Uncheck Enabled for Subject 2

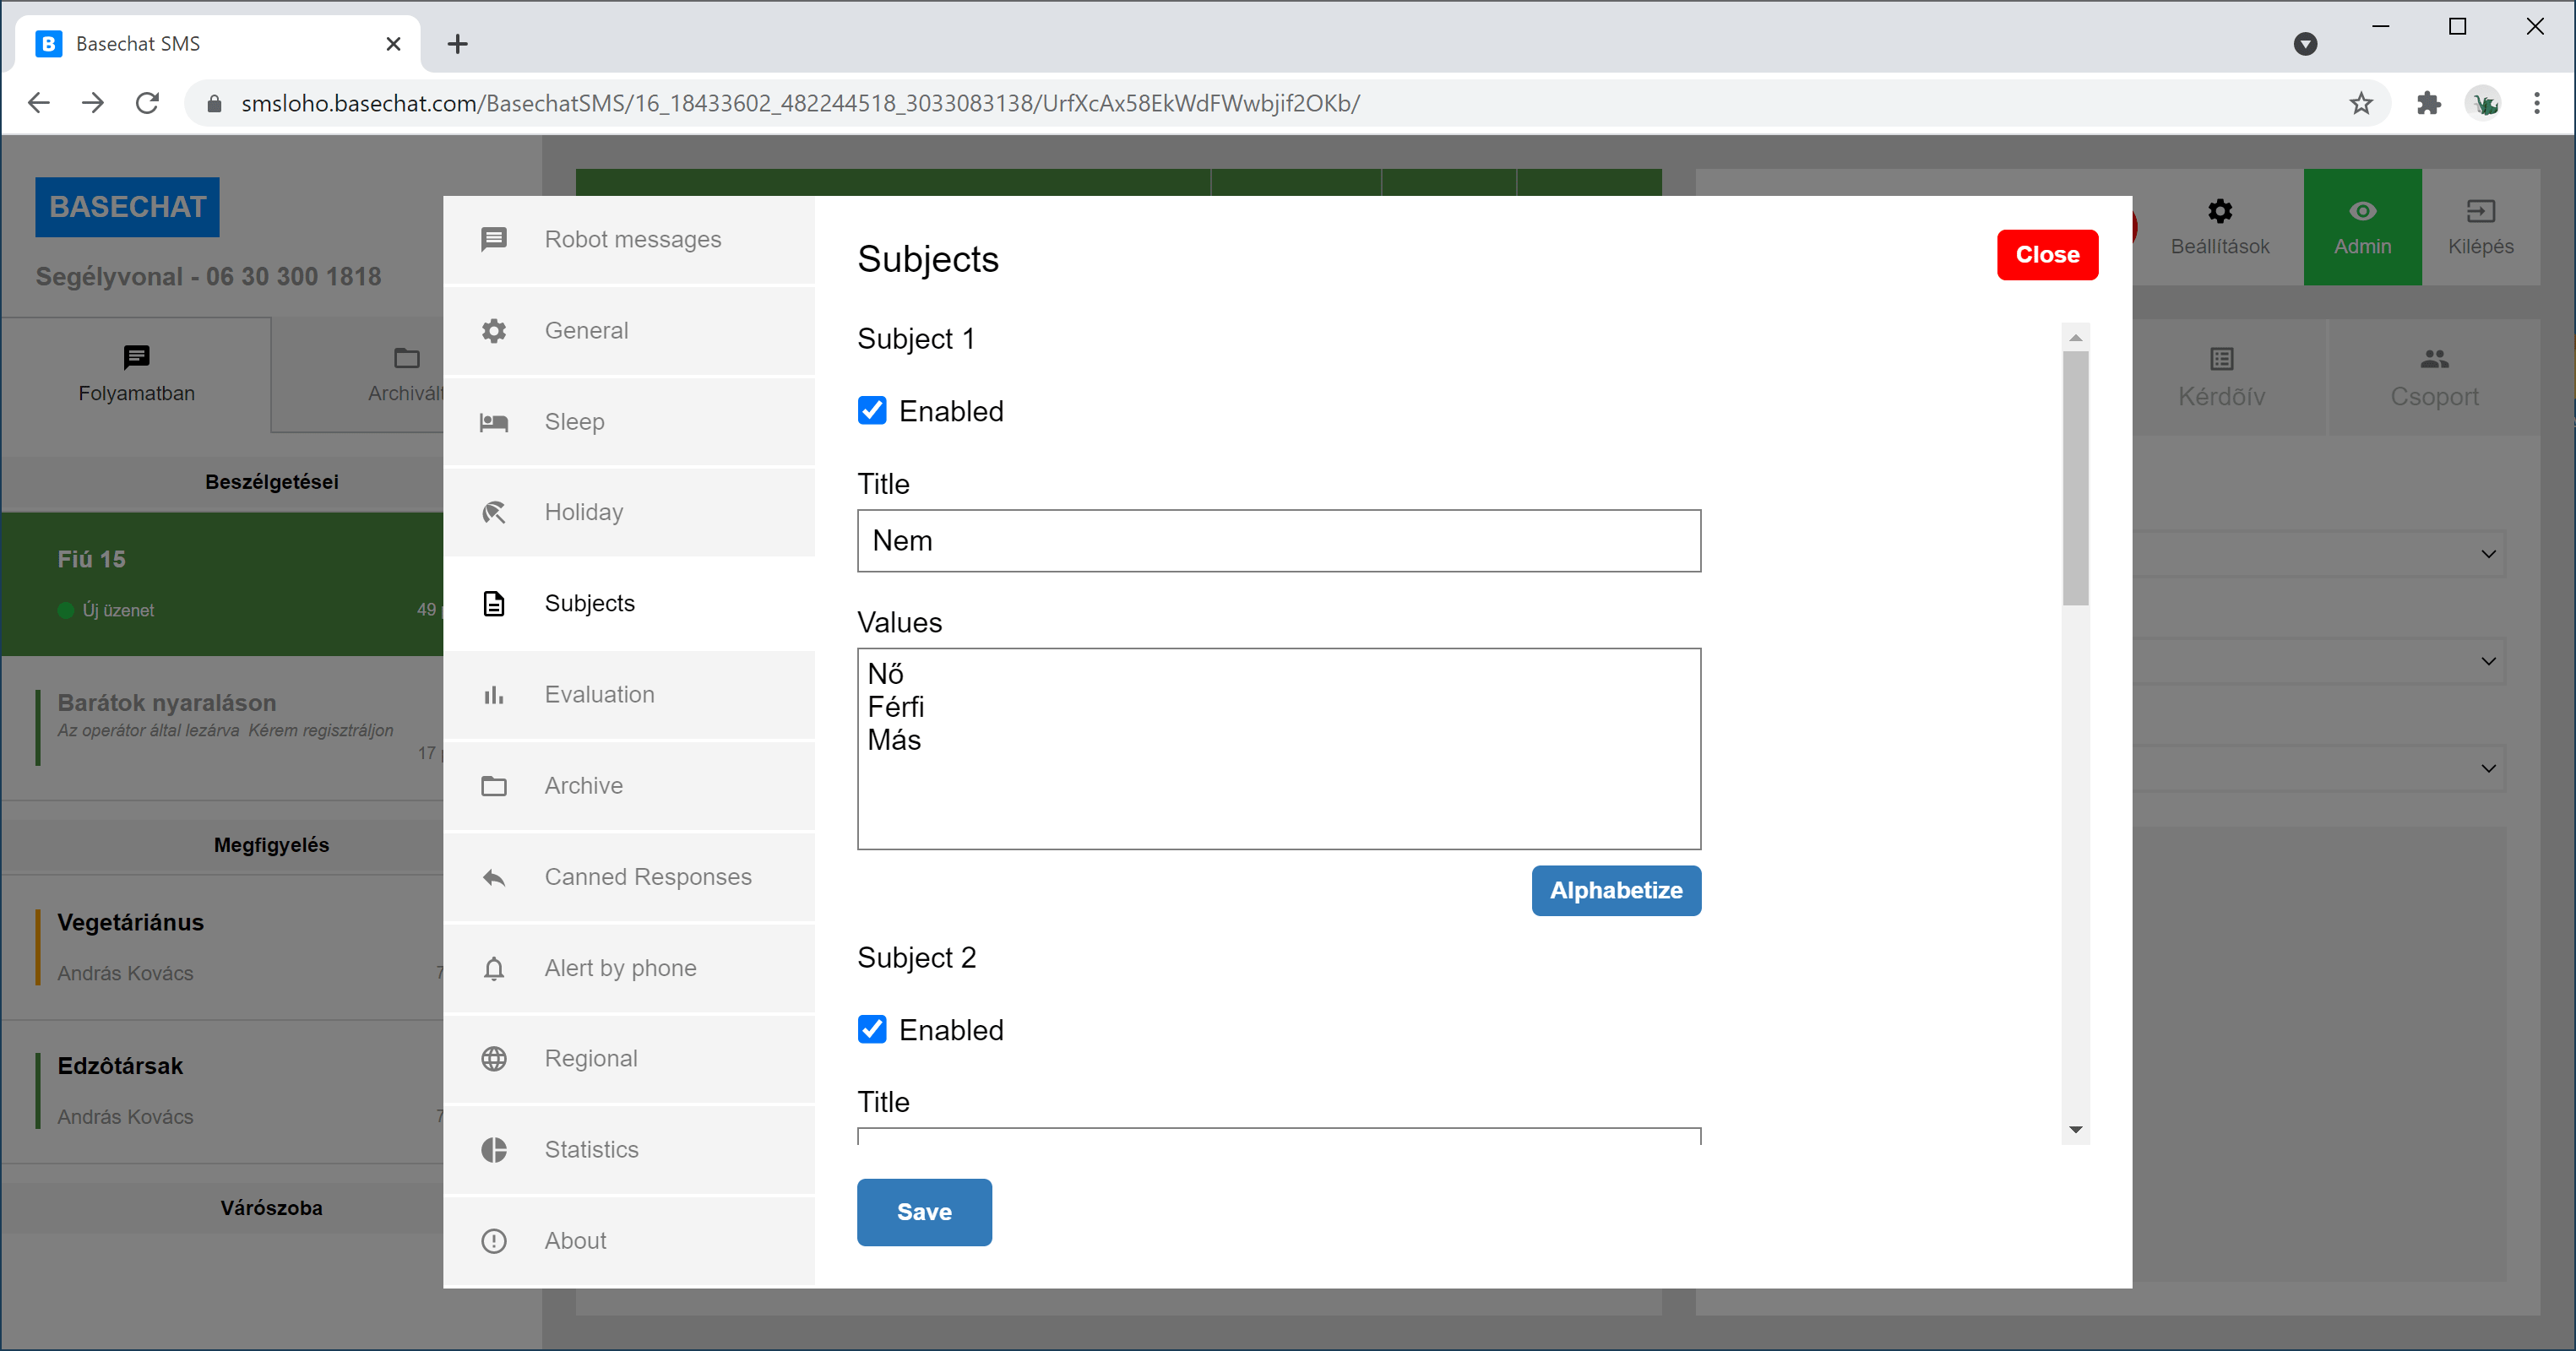coord(872,1030)
